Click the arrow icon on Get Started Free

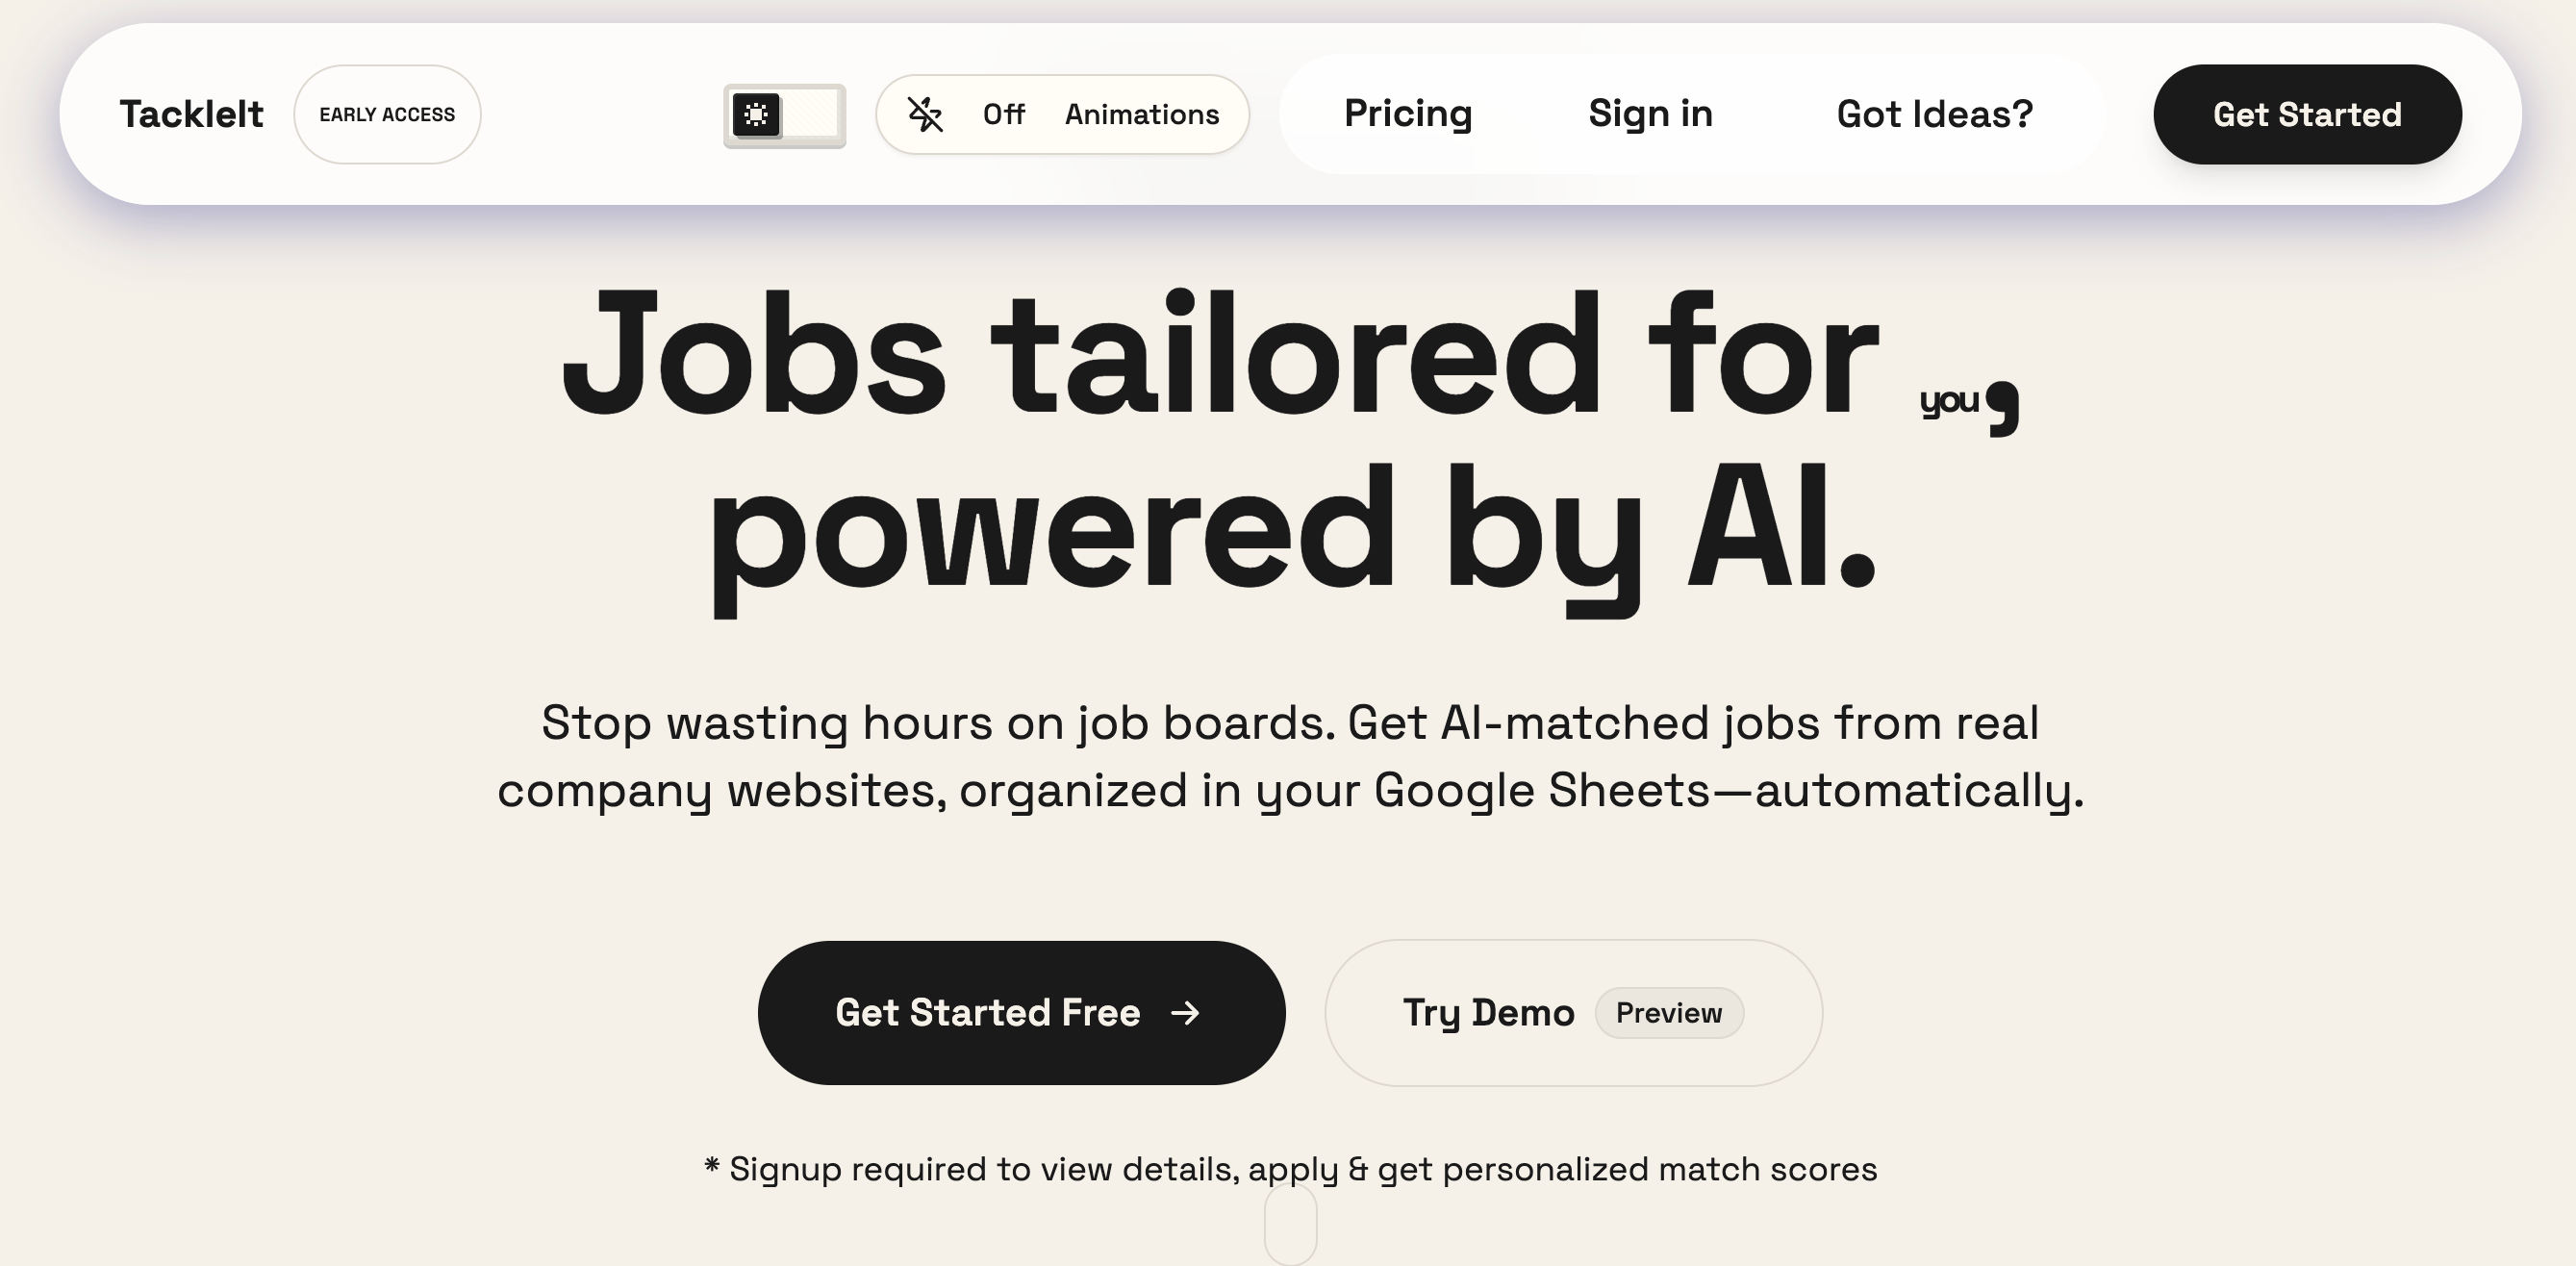[1185, 1013]
